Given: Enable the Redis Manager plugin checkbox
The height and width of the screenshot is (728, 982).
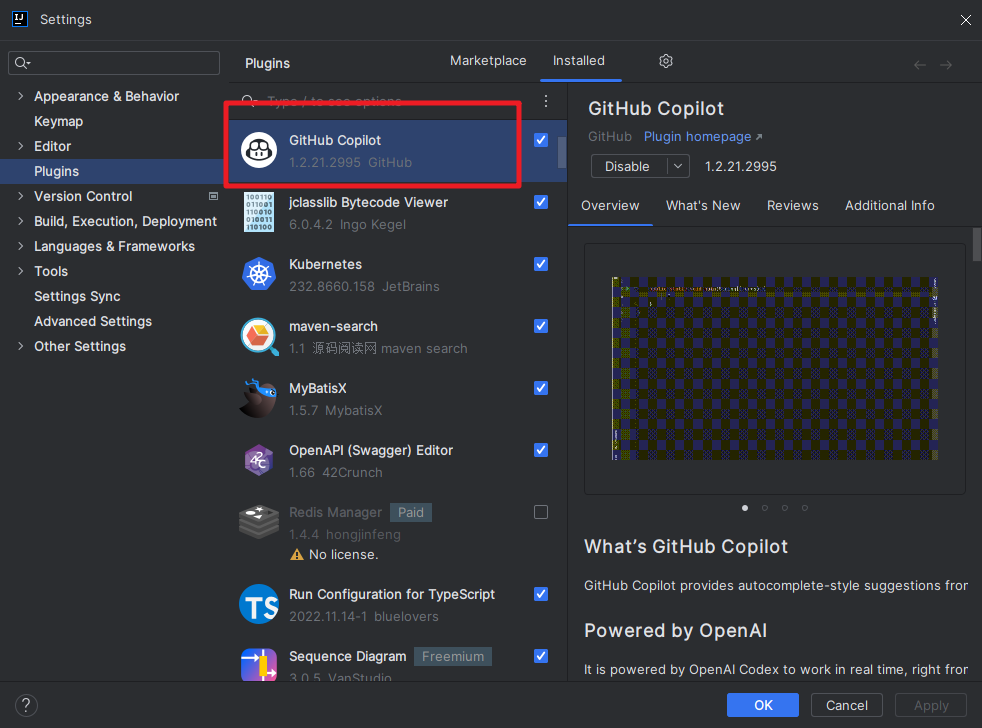Looking at the screenshot, I should [541, 512].
